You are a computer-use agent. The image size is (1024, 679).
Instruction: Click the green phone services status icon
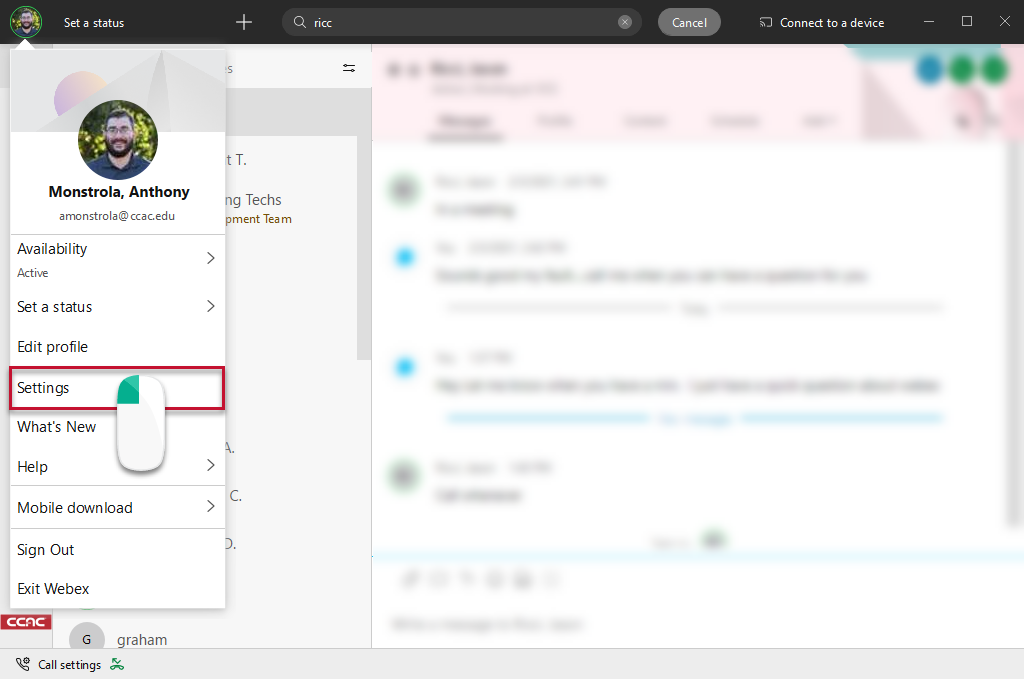117,665
